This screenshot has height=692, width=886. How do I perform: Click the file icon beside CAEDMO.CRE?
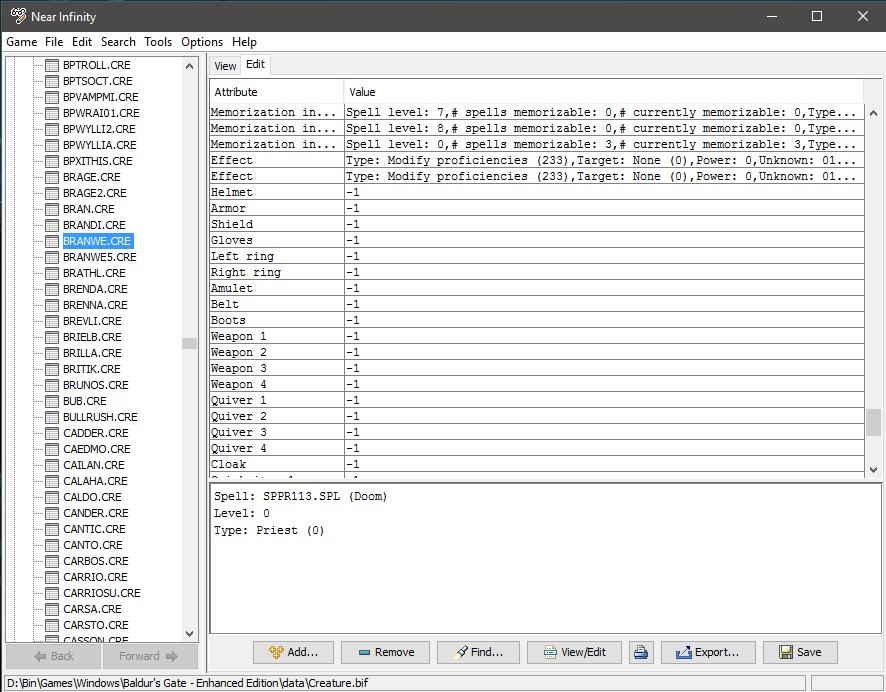coord(52,449)
